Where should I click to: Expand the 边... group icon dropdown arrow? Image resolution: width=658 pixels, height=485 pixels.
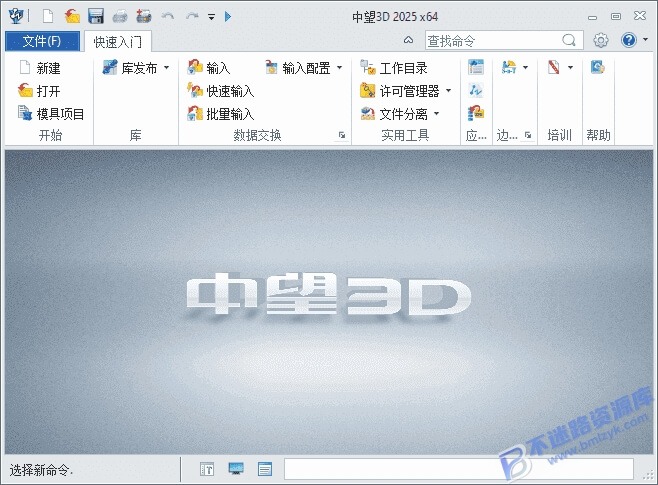pos(525,68)
